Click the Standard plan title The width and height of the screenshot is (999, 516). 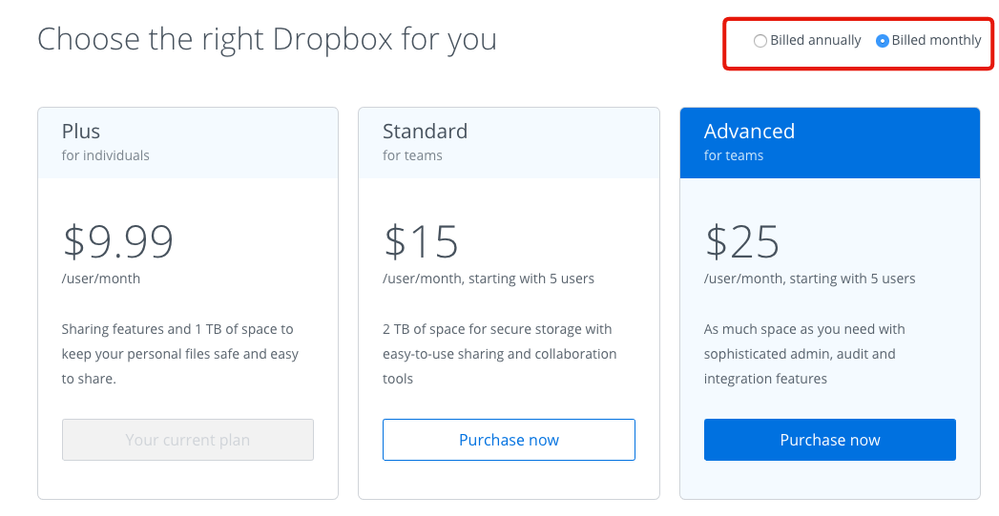[x=425, y=131]
